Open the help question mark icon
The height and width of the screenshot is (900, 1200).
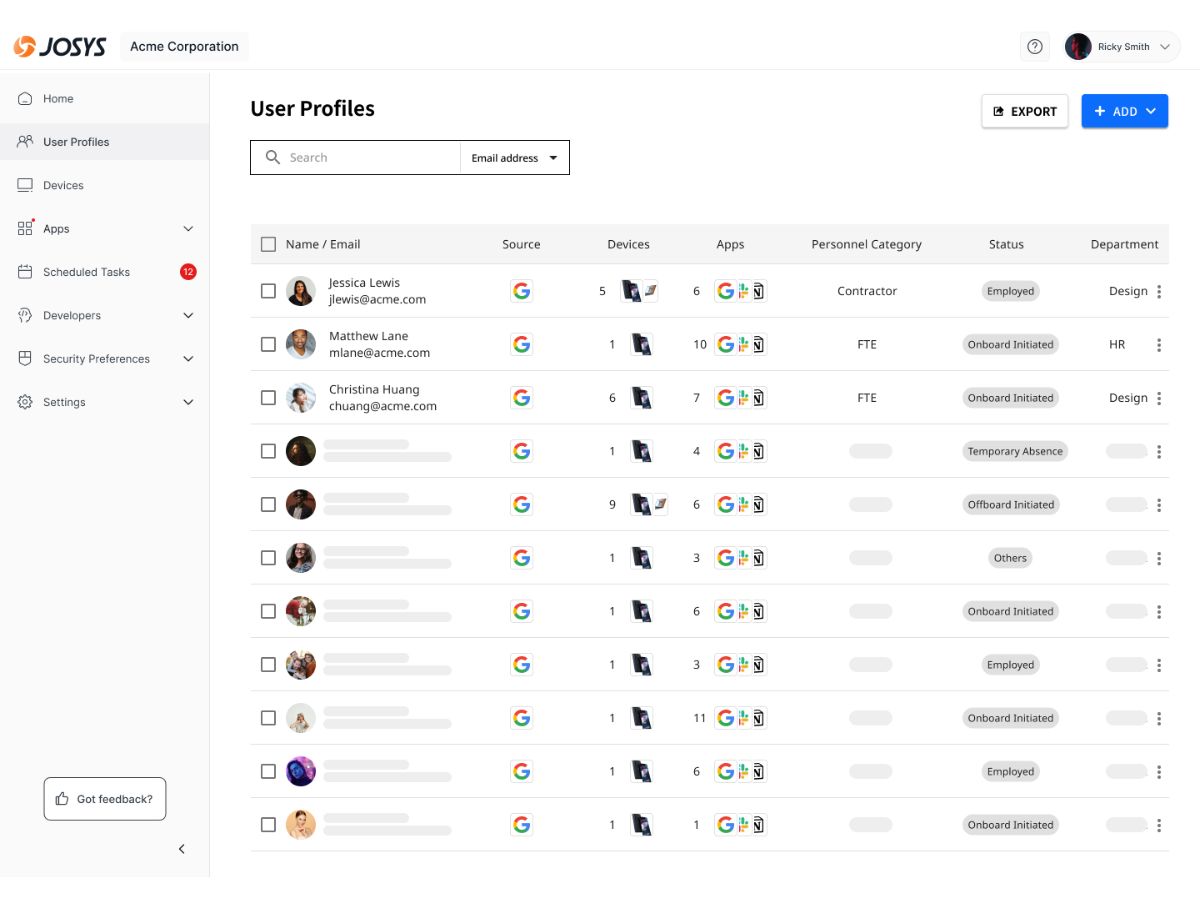point(1035,47)
